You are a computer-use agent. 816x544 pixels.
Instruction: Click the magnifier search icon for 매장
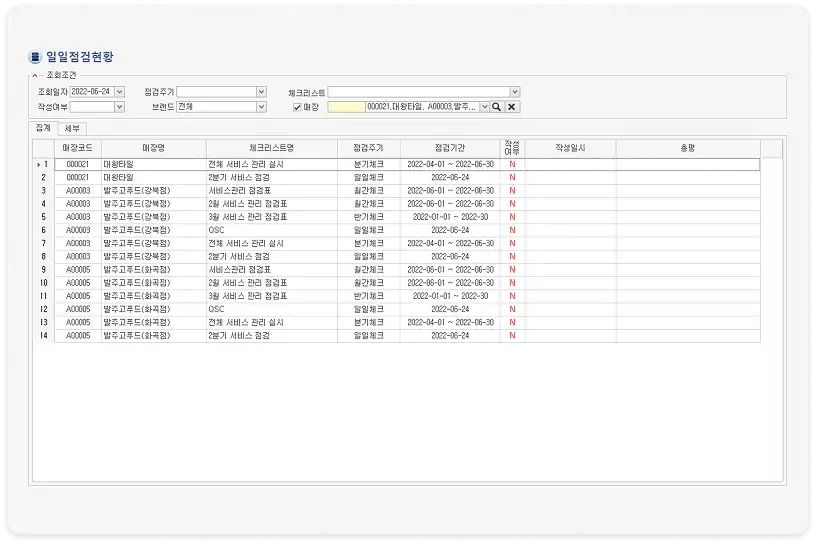click(x=496, y=107)
